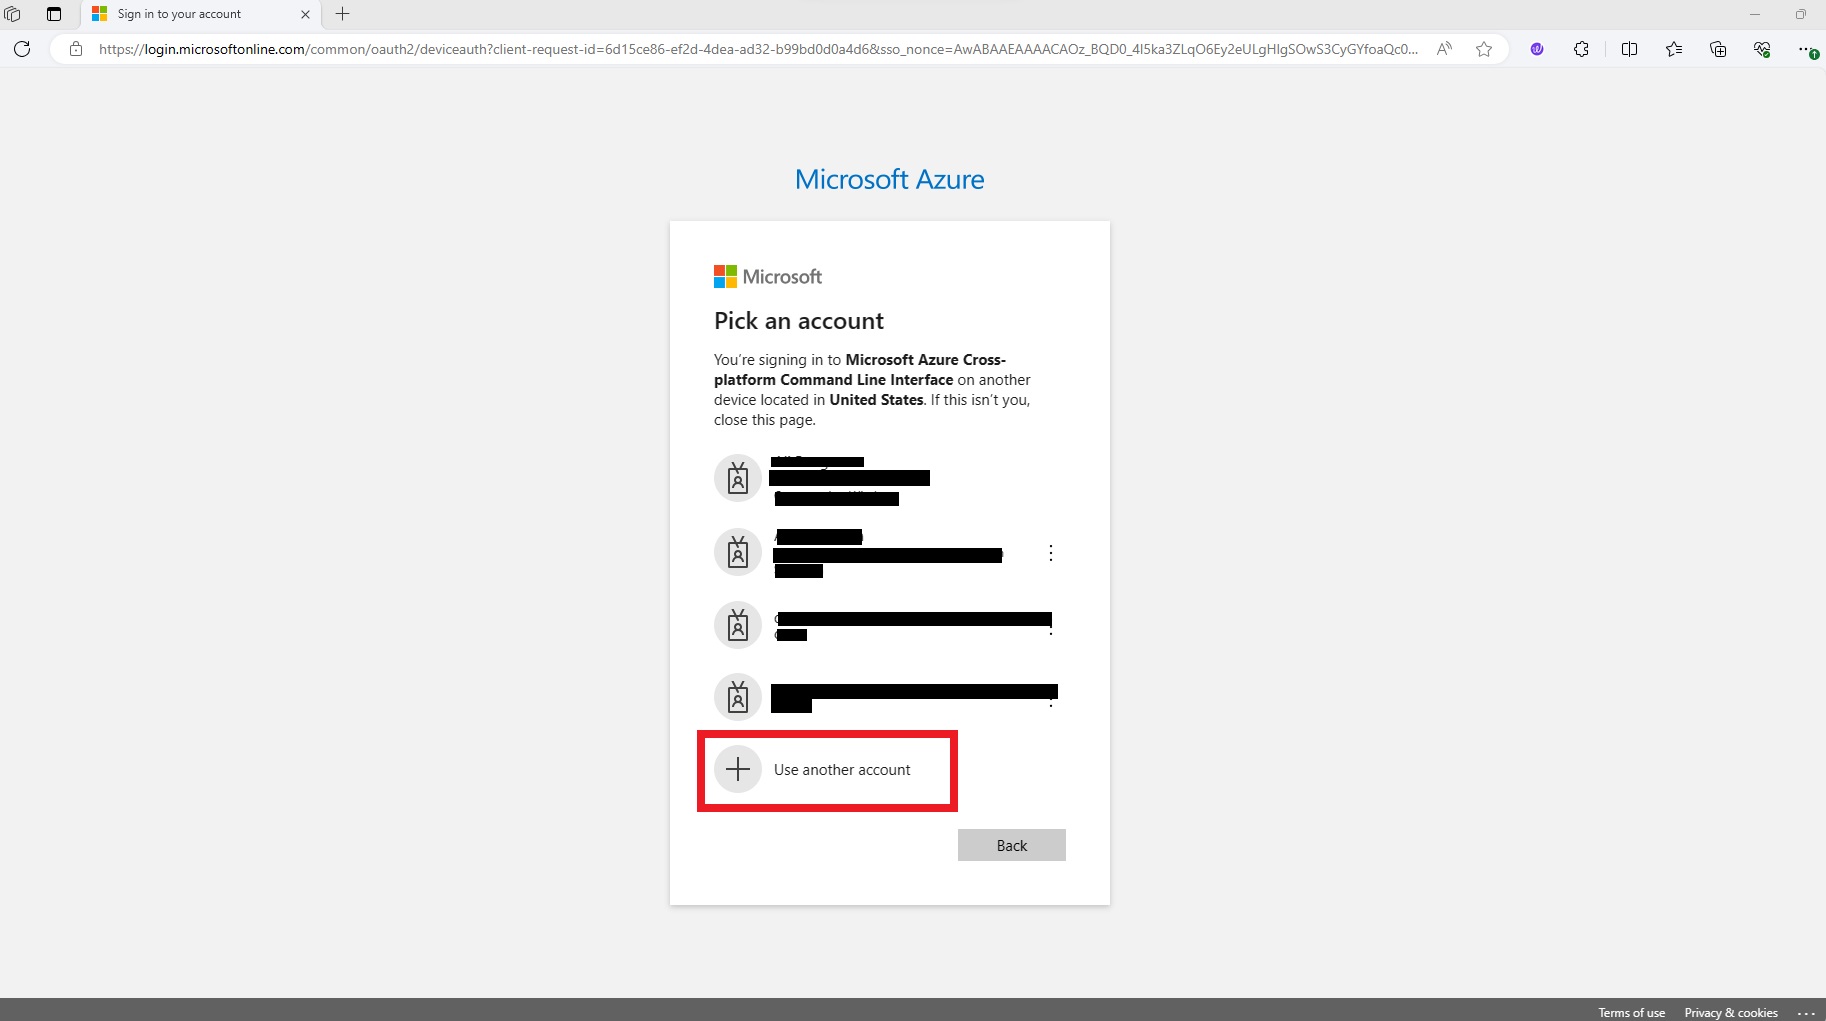1826x1021 pixels.
Task: Open the footer more options ellipsis
Action: 1806,1012
